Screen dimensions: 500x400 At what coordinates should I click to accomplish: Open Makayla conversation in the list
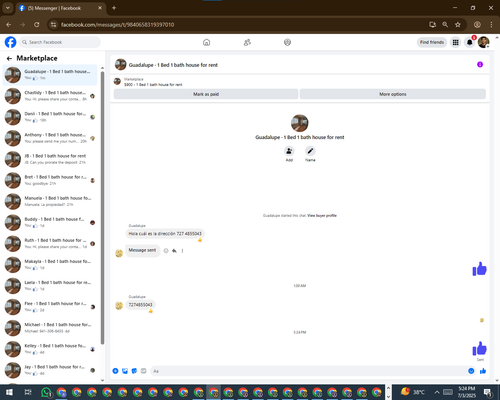[x=50, y=265]
